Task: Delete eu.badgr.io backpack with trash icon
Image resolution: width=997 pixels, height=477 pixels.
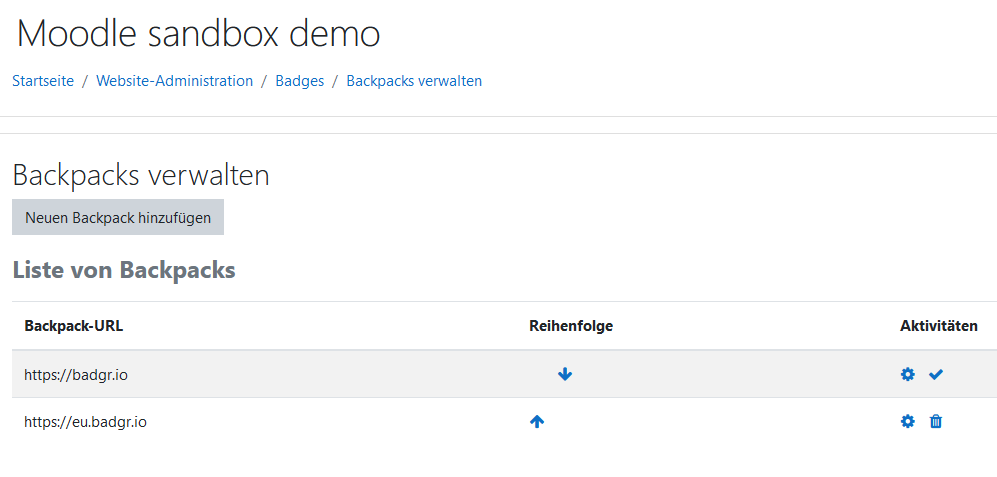Action: click(936, 421)
